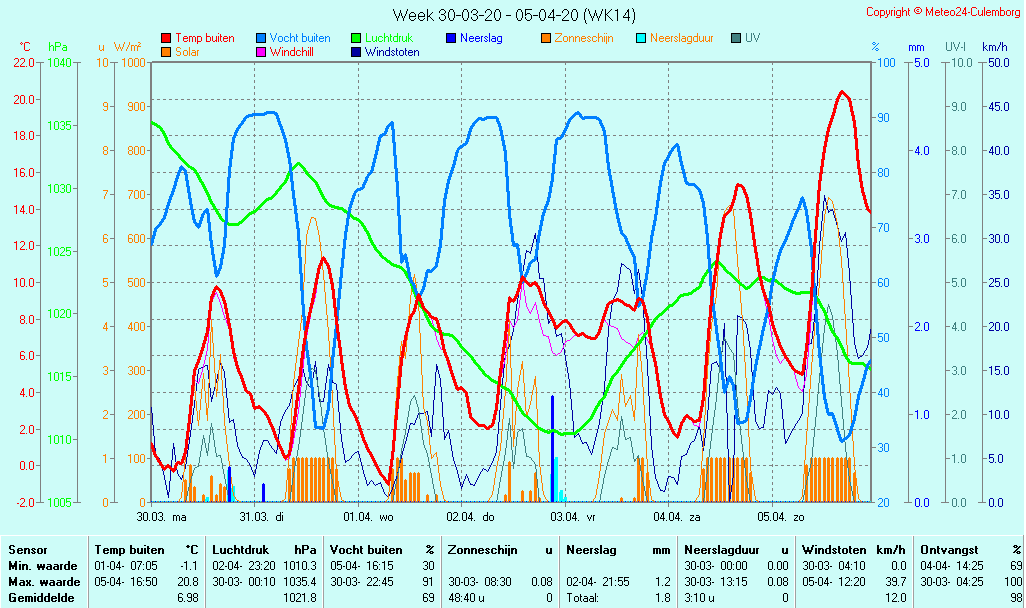Click the red Temp buiten legend swatch
This screenshot has height=608, width=1026.
point(166,38)
